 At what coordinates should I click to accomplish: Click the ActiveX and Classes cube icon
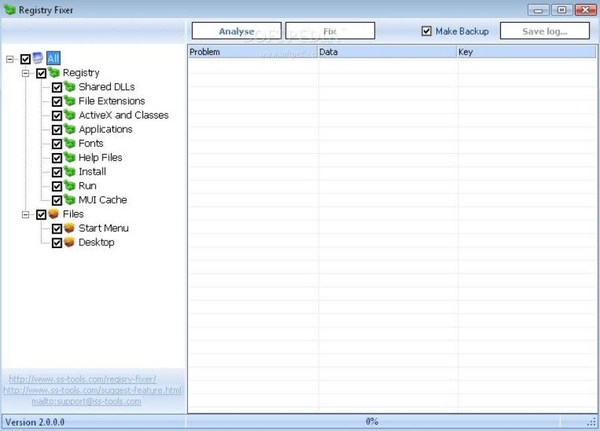[70, 115]
